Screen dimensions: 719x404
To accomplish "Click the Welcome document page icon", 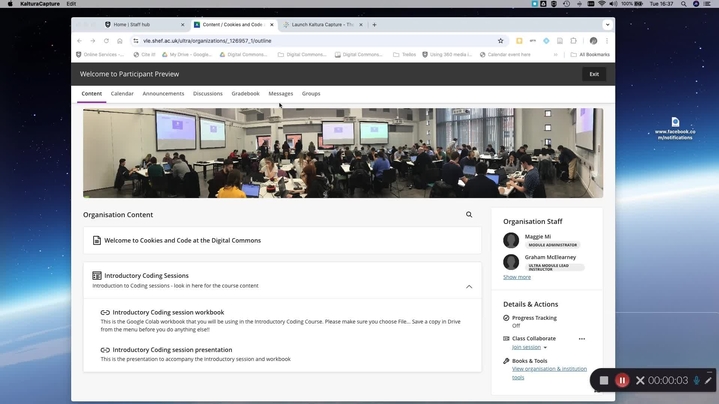I will point(97,240).
